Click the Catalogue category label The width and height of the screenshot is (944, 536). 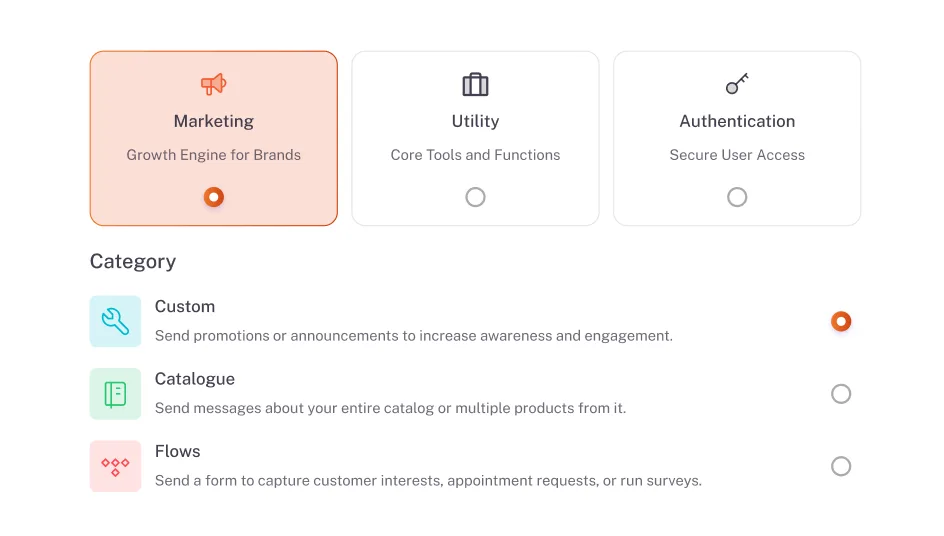point(195,379)
